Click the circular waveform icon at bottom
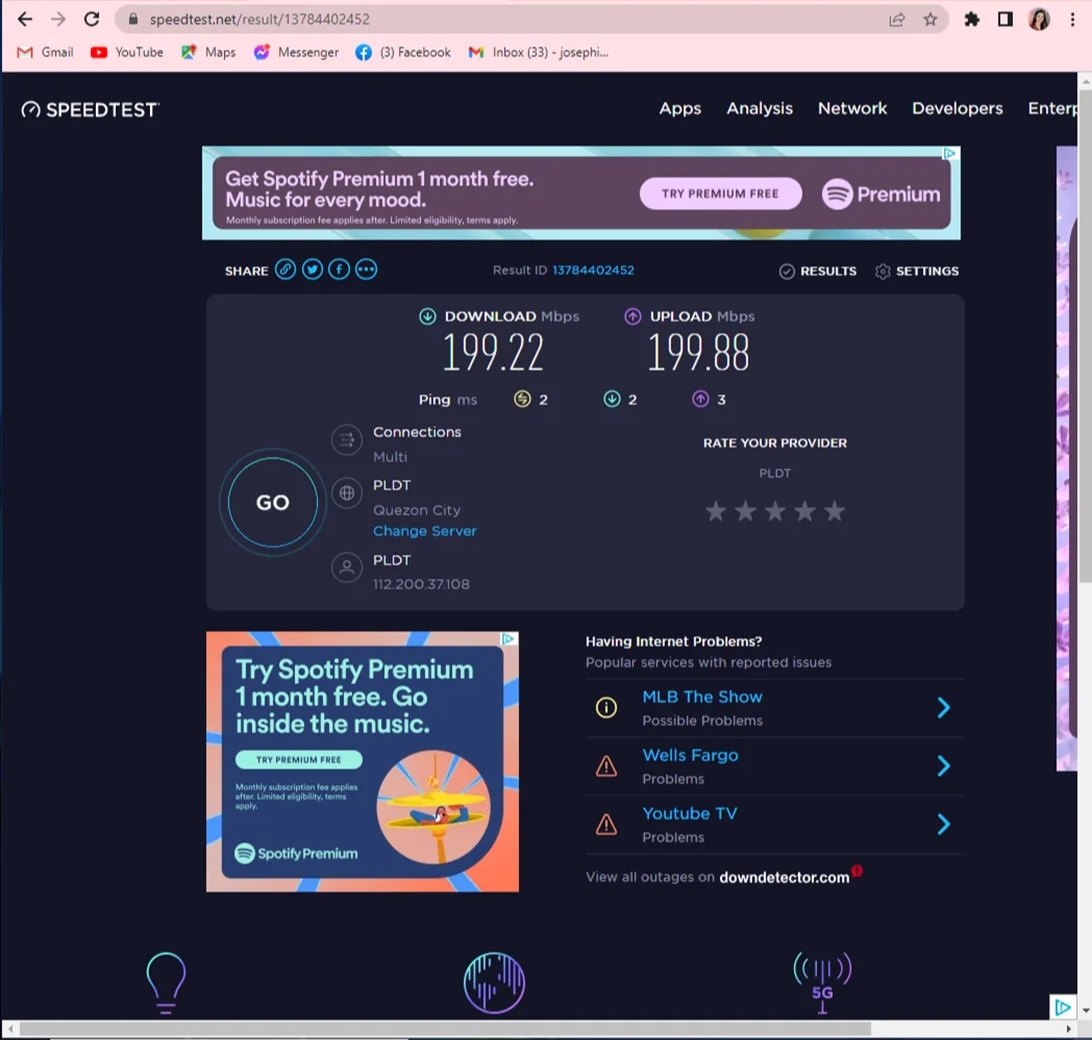Viewport: 1092px width, 1040px height. (494, 982)
